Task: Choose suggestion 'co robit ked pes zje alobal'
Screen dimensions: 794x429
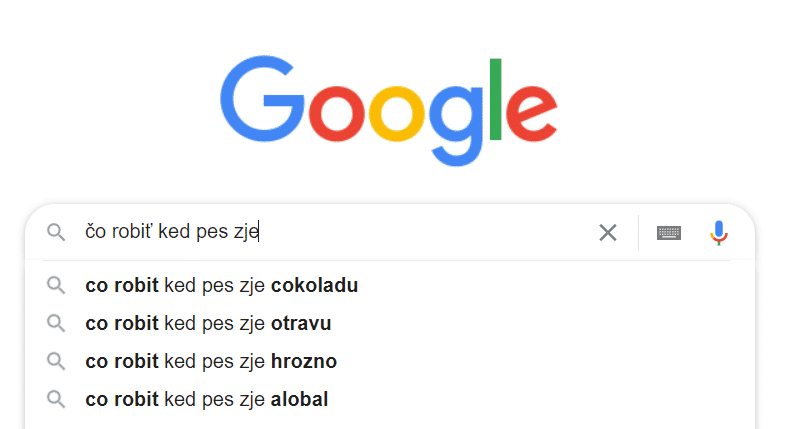Action: click(x=390, y=399)
